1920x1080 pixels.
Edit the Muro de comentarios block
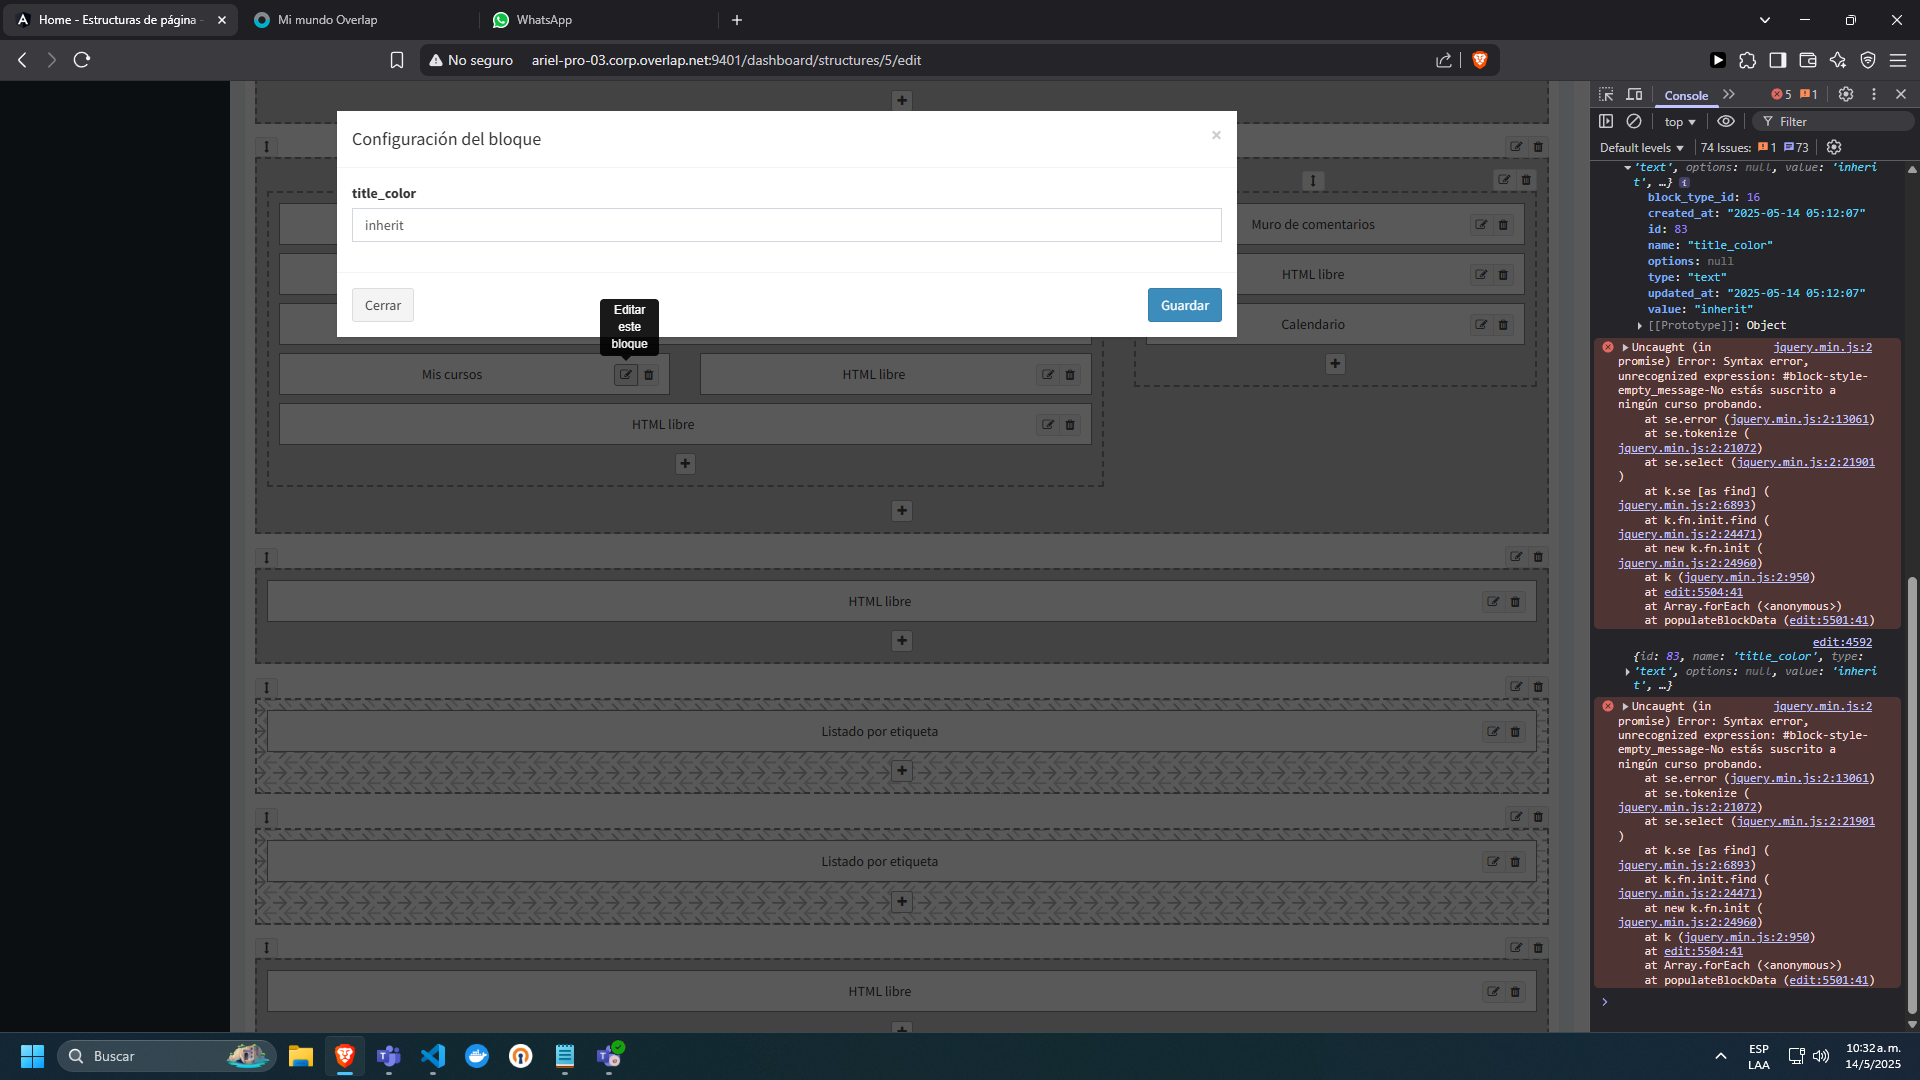1481,225
